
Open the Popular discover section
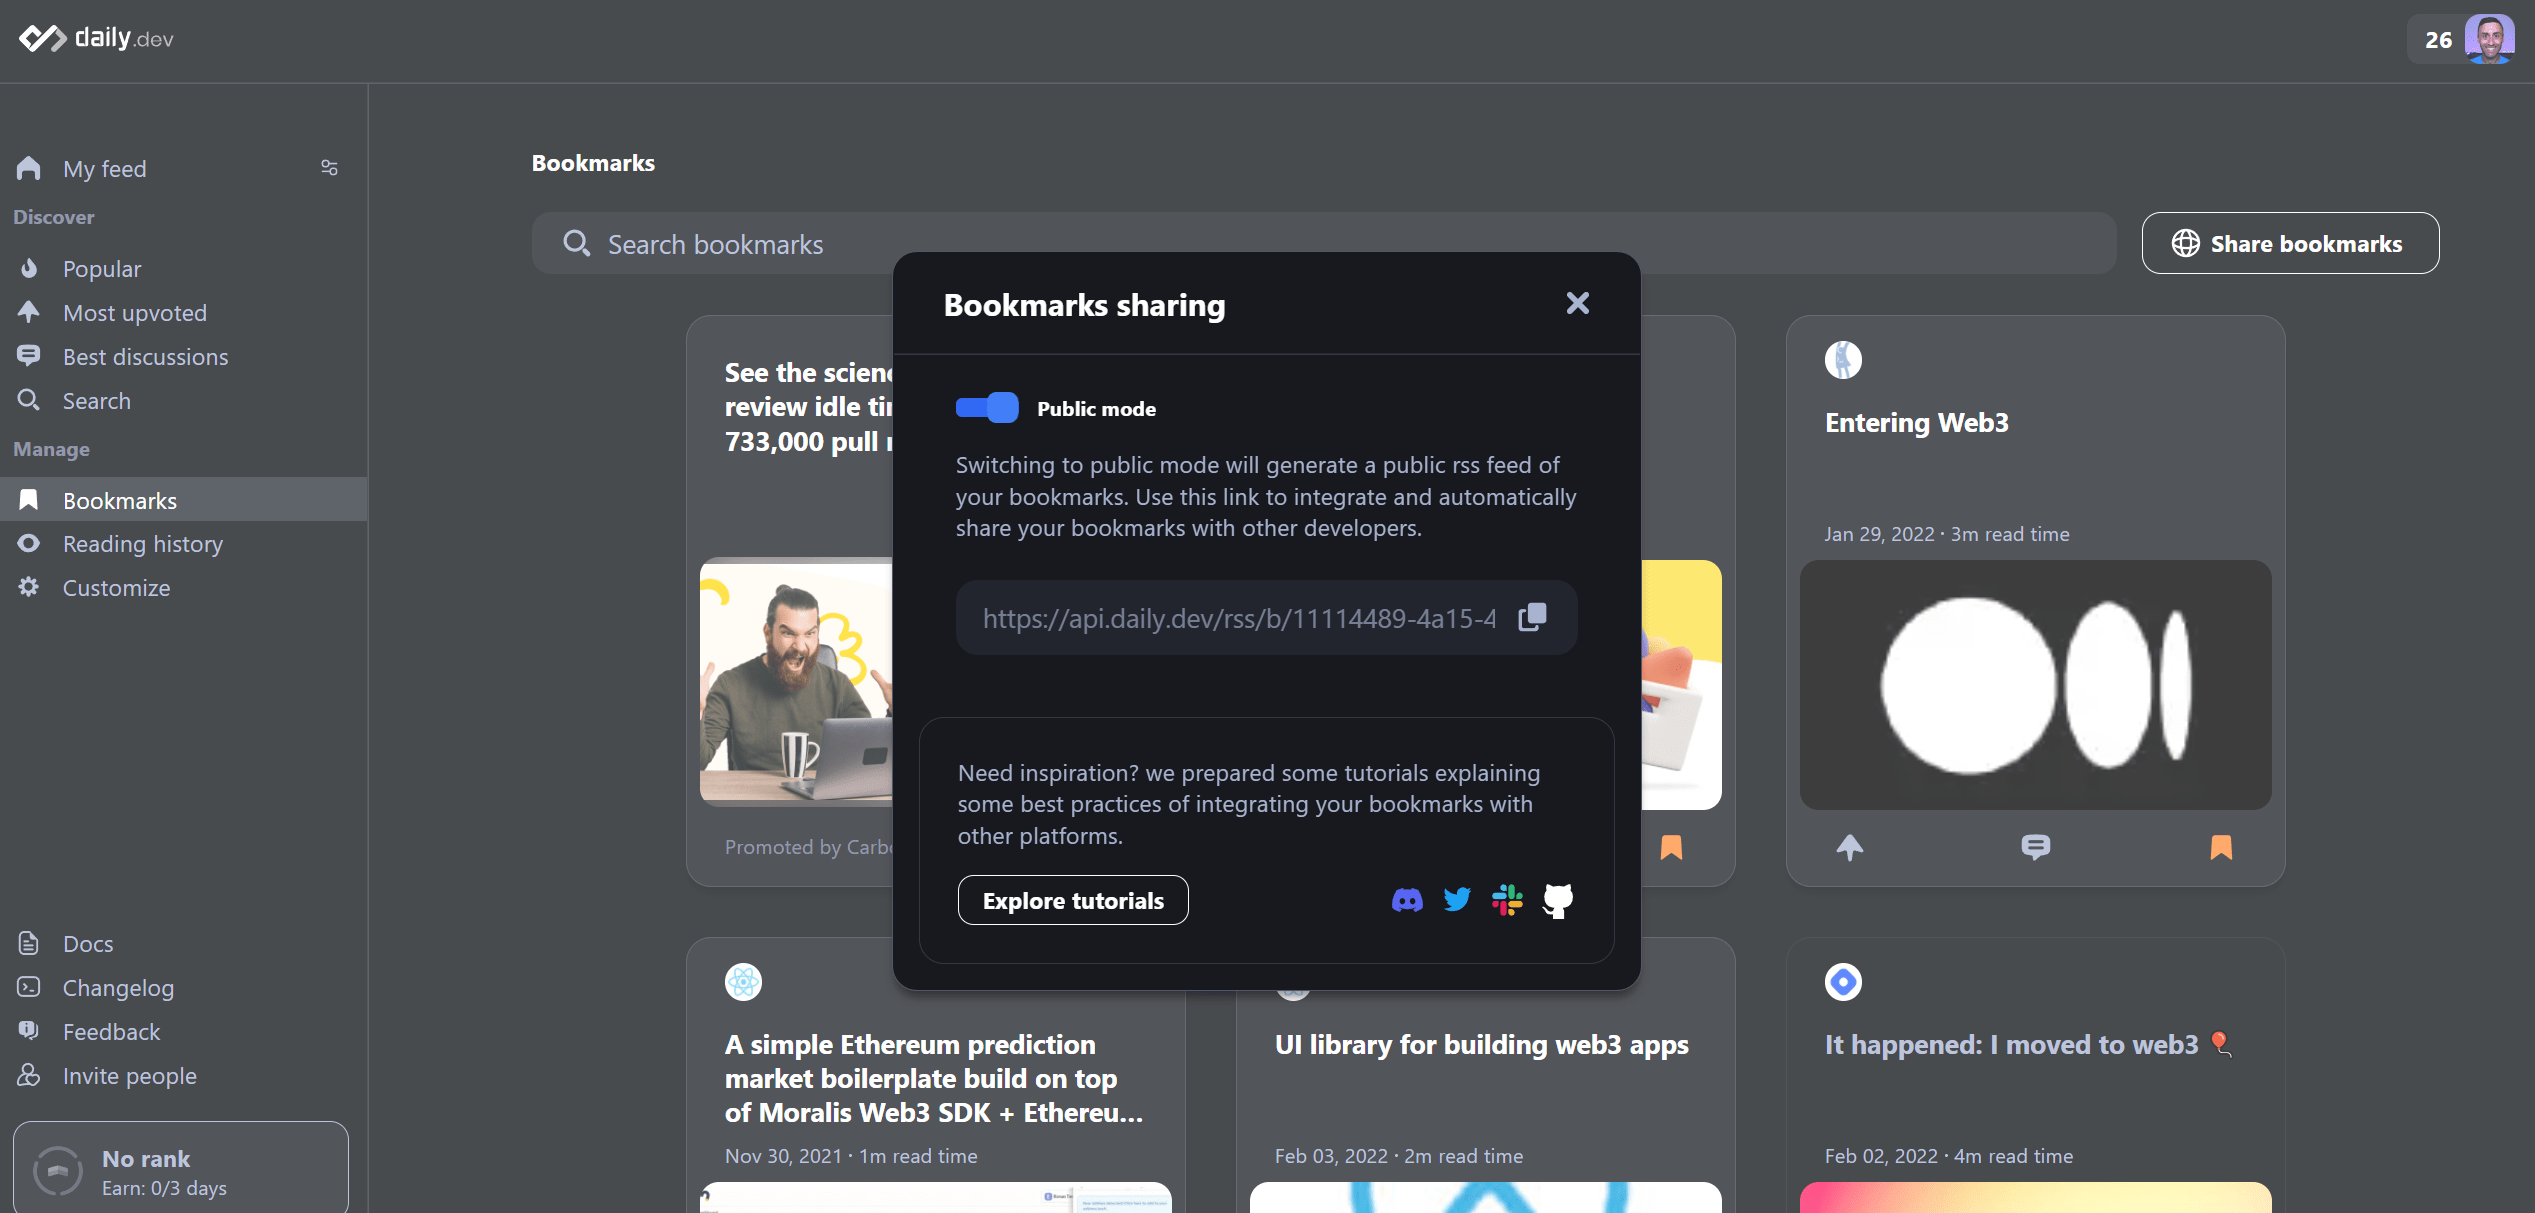pos(103,268)
